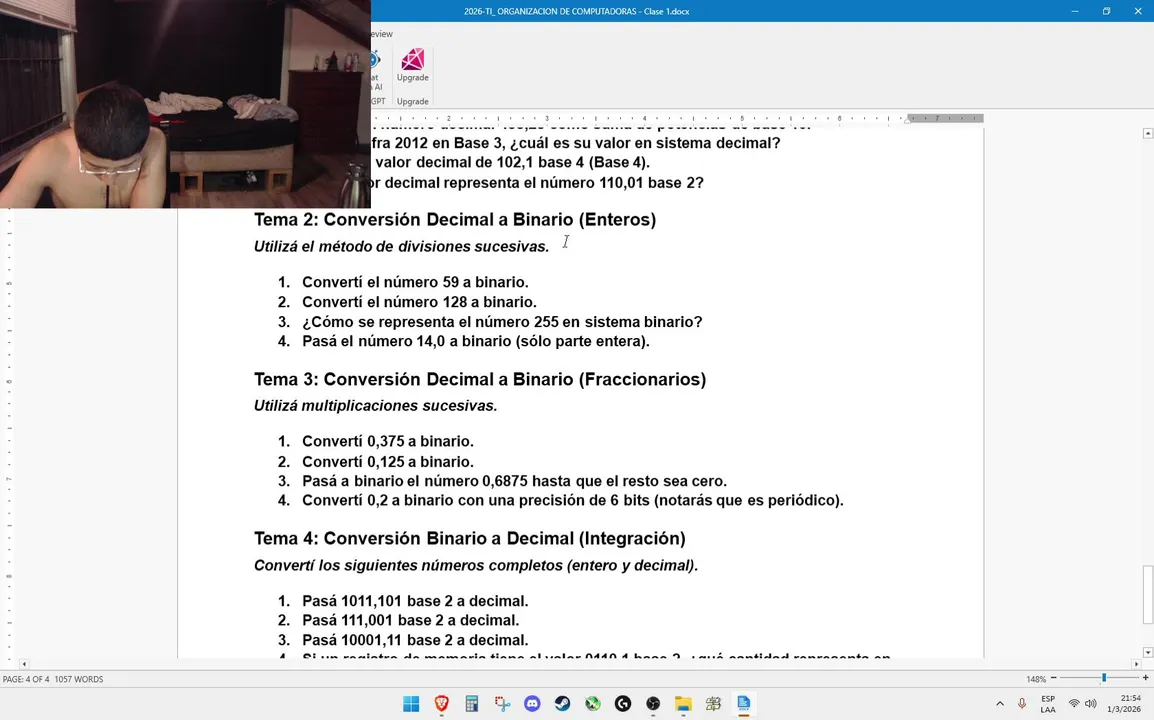Click the heading 'Tema 3: Conversión Decimal a Binario (Fraccionarios)'
Image resolution: width=1154 pixels, height=720 pixels.
tap(480, 379)
